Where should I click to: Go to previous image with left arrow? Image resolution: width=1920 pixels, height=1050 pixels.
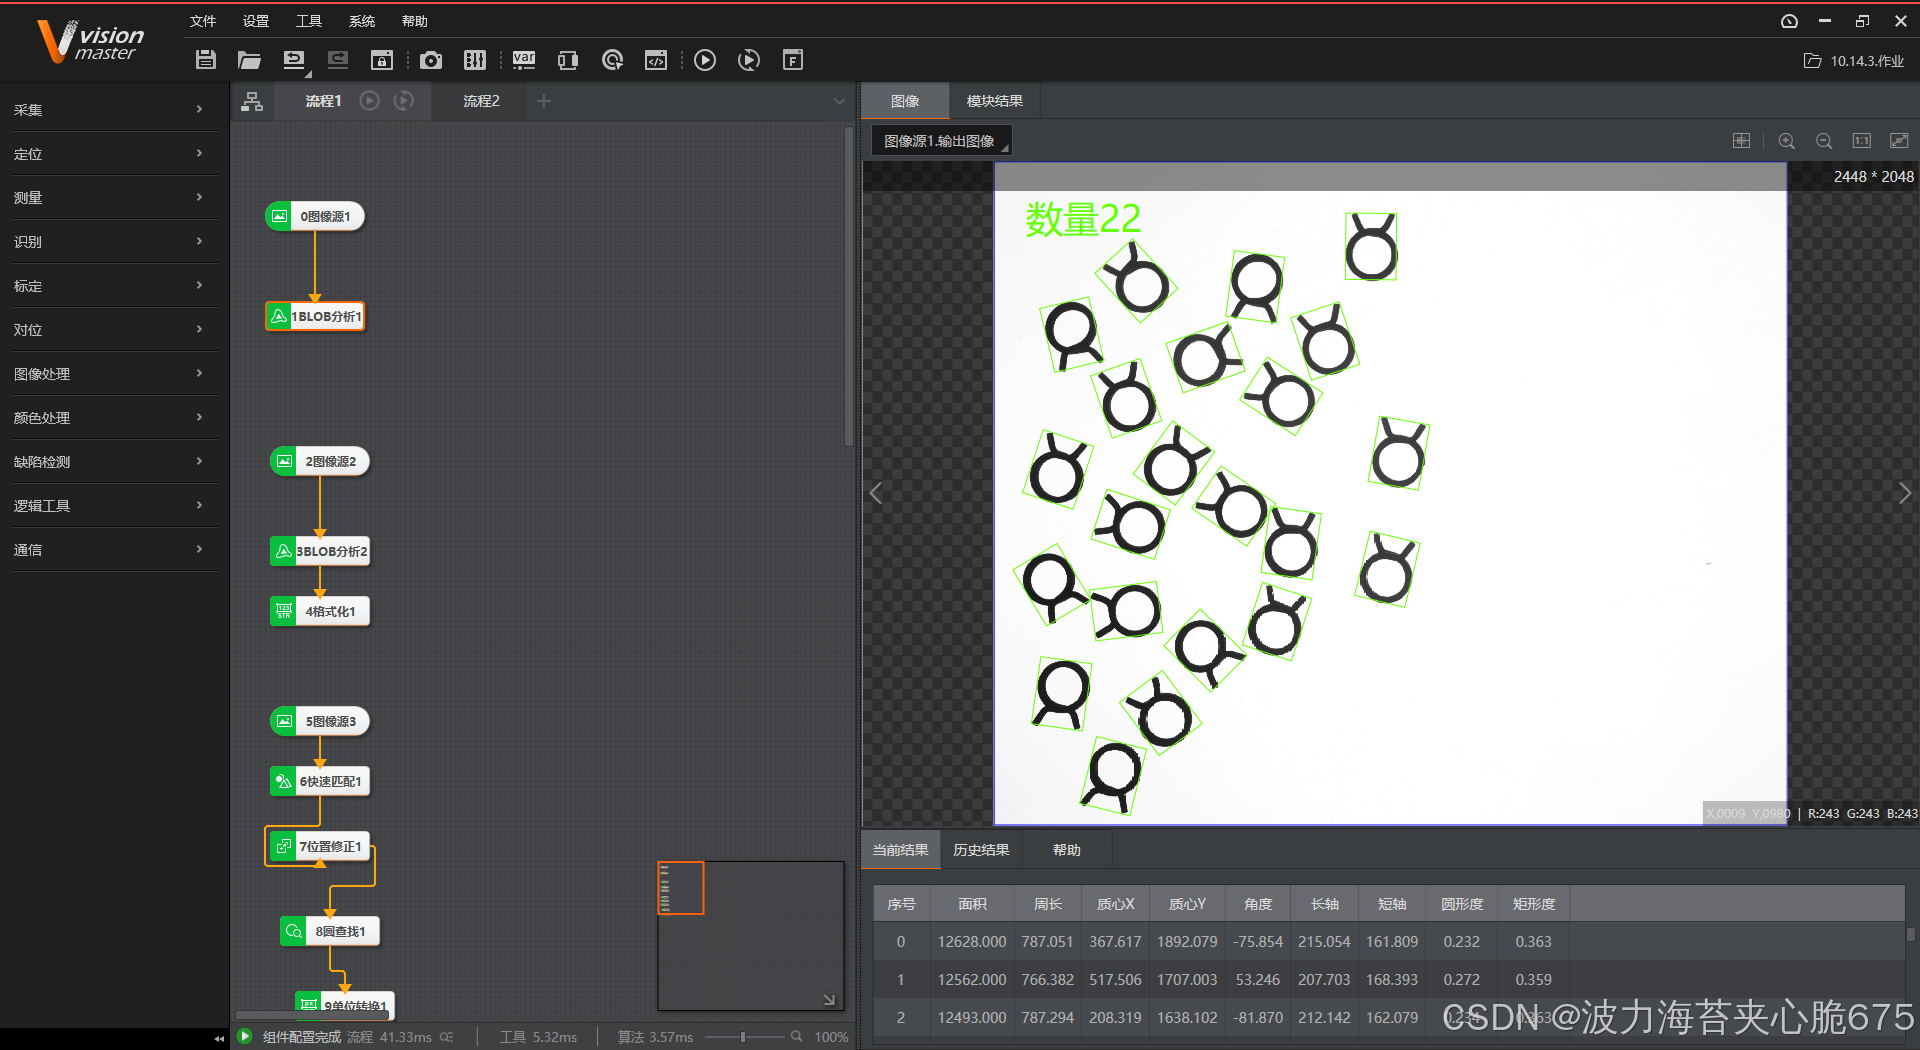pyautogui.click(x=876, y=493)
